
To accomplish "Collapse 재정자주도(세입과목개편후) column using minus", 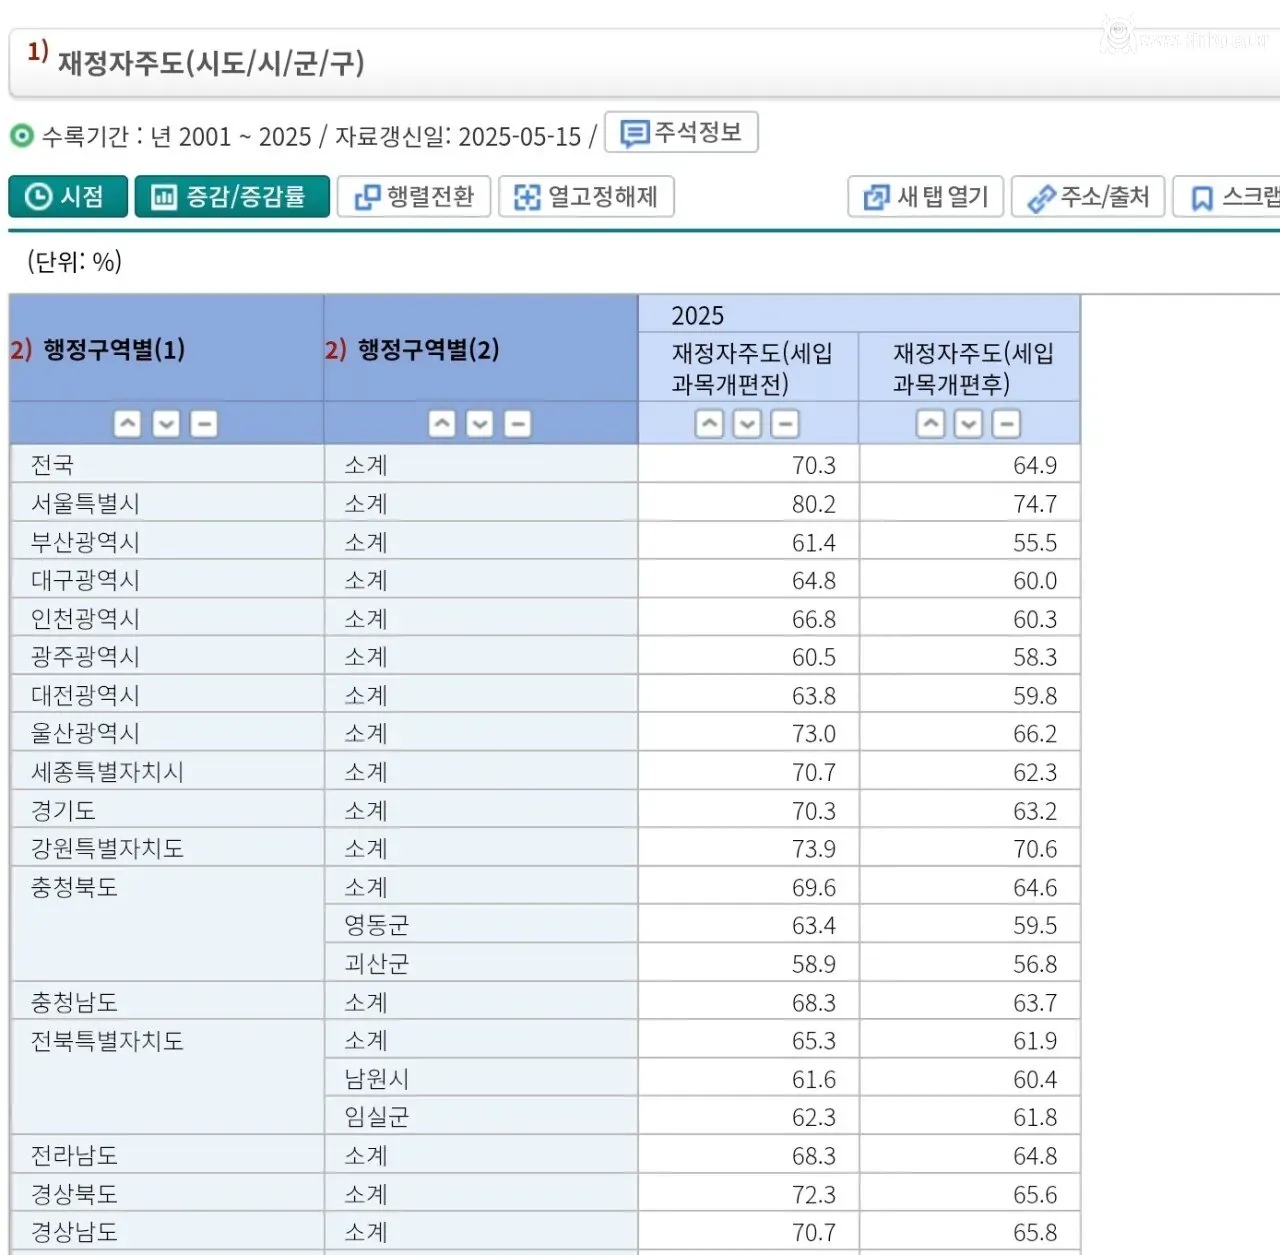I will click(1006, 424).
